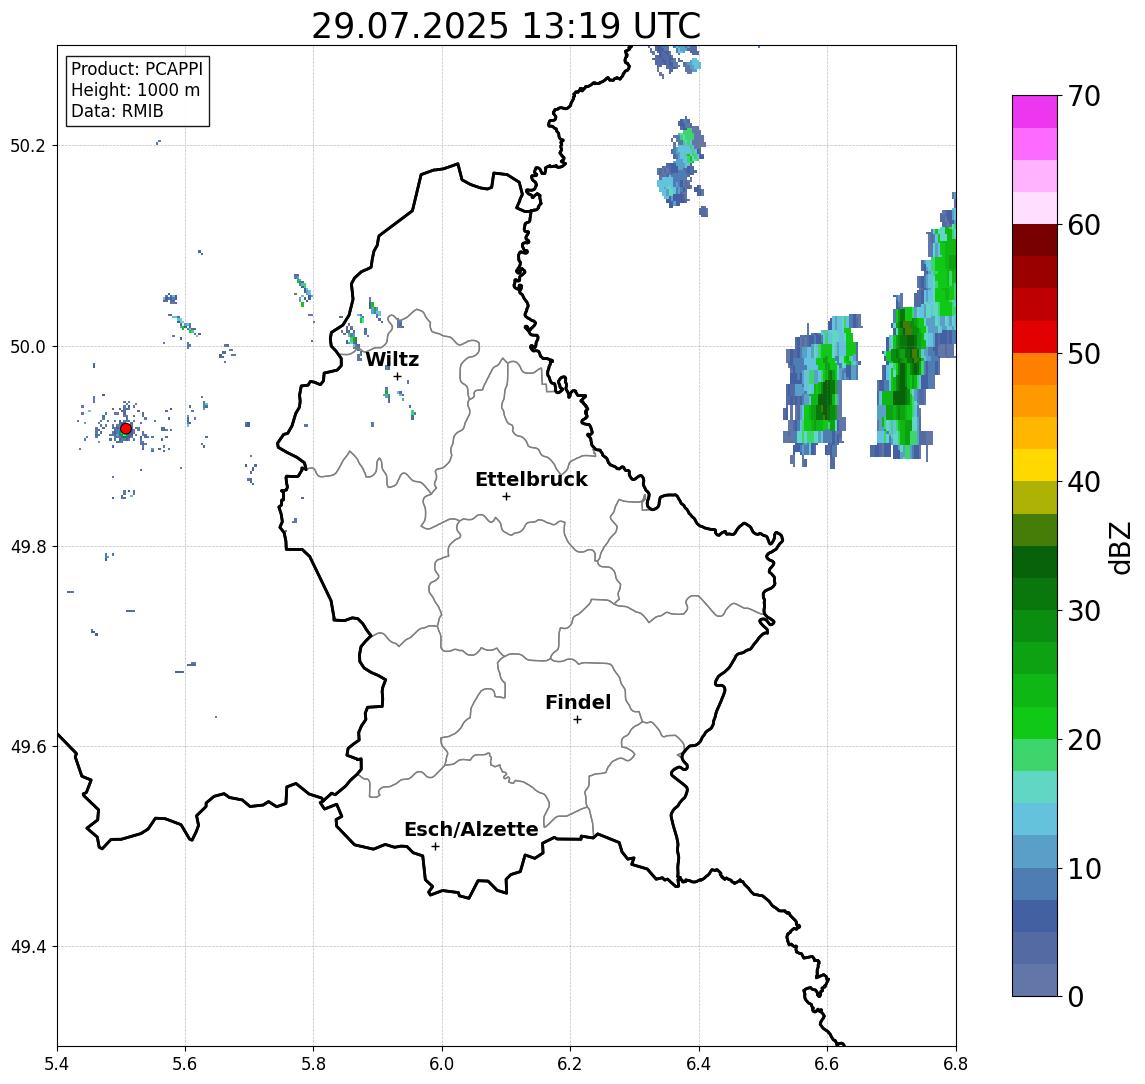Click the latitude label 50.2
The height and width of the screenshot is (1084, 1145).
pos(28,145)
